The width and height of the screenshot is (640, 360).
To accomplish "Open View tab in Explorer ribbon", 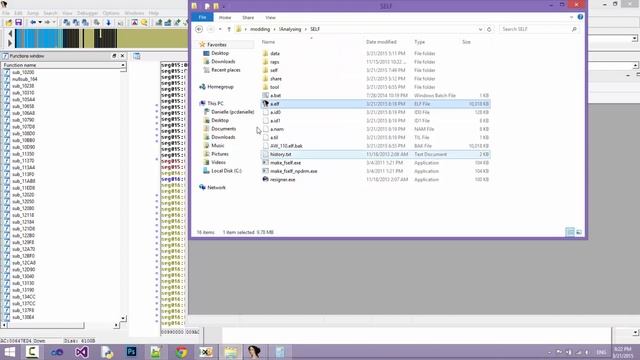I will (270, 18).
